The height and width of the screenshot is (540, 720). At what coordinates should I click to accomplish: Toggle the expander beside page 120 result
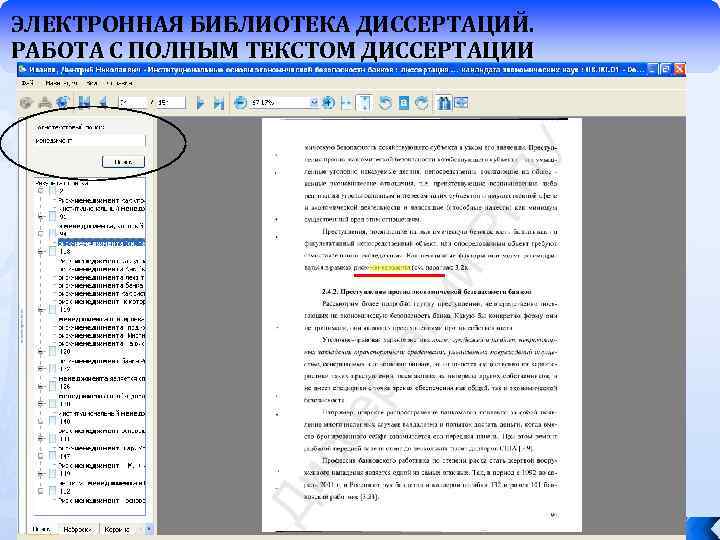click(40, 352)
